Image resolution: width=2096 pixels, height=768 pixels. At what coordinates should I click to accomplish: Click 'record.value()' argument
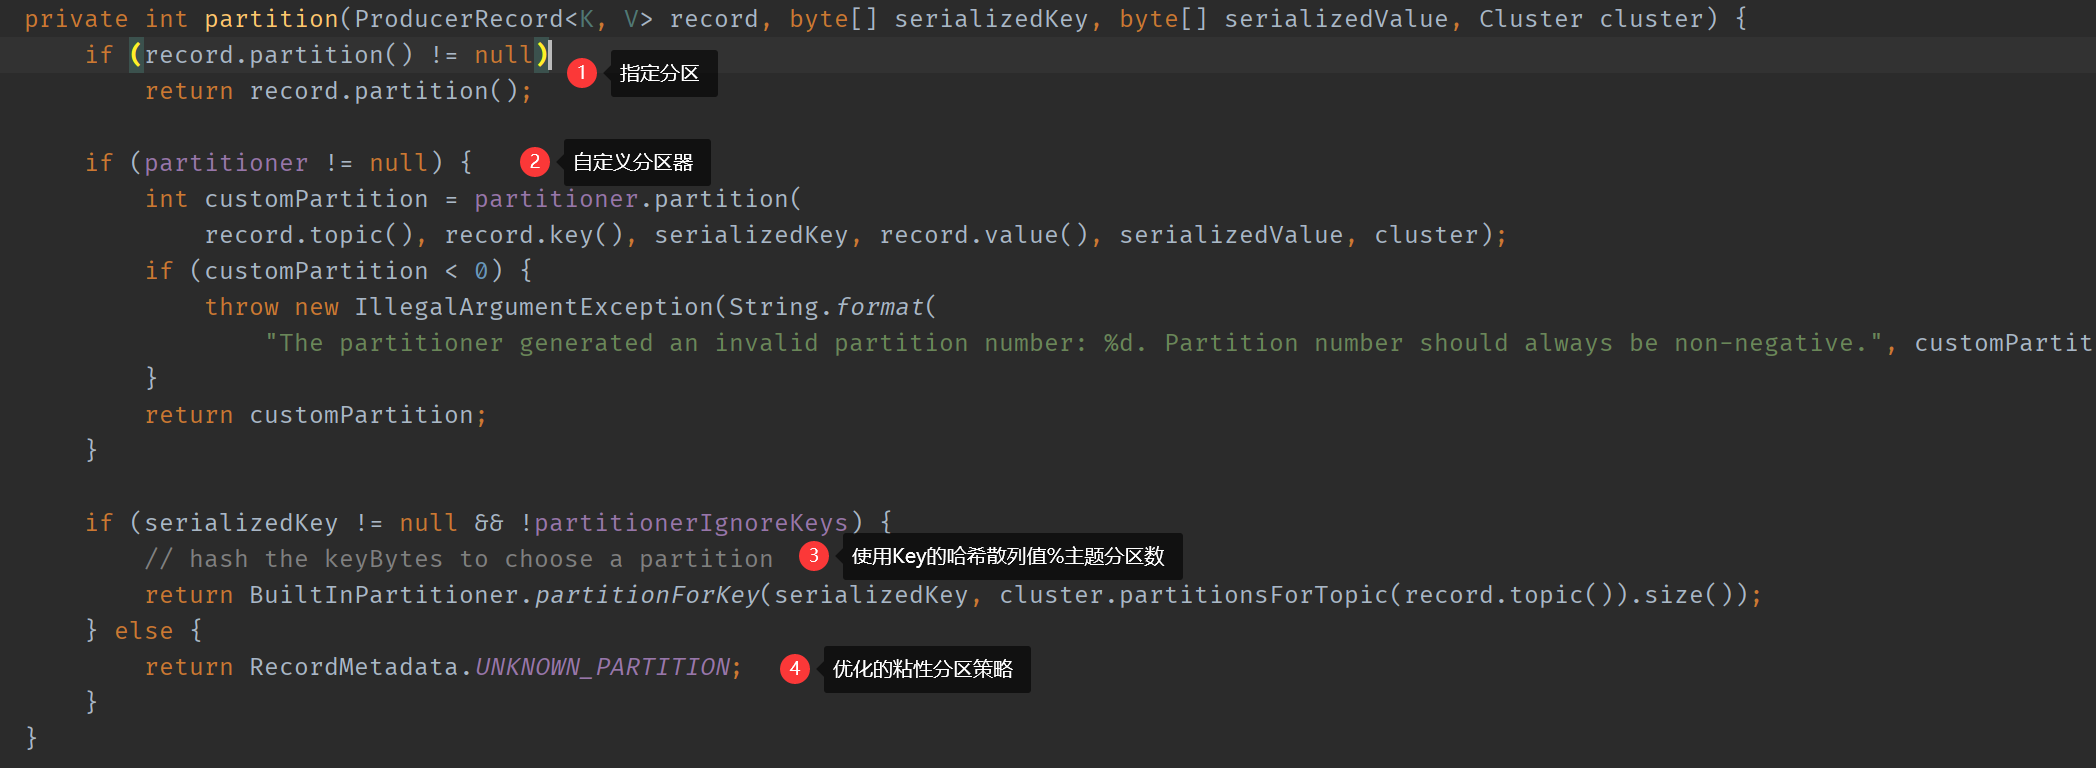pyautogui.click(x=984, y=235)
